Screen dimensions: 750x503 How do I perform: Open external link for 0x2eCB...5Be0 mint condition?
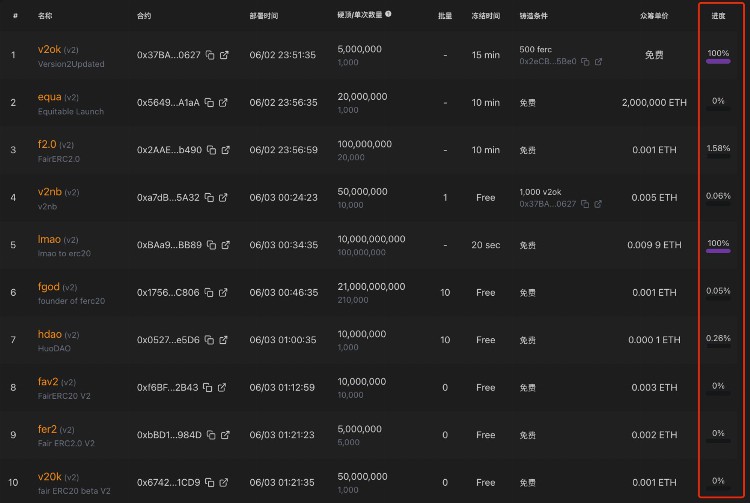(x=598, y=61)
